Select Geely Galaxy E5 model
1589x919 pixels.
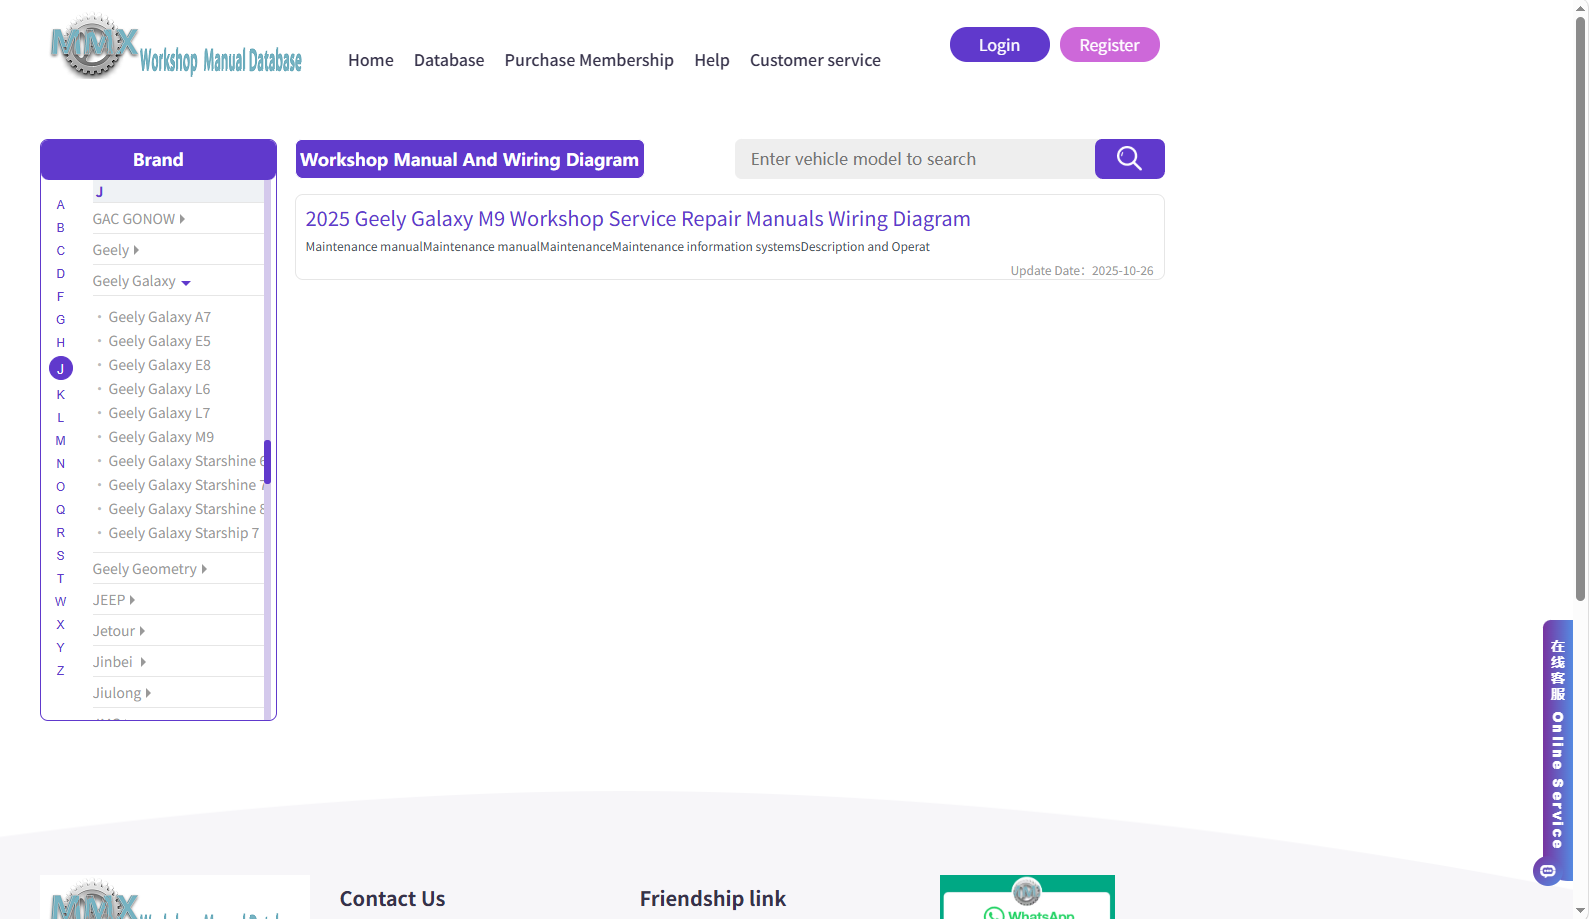(x=160, y=341)
